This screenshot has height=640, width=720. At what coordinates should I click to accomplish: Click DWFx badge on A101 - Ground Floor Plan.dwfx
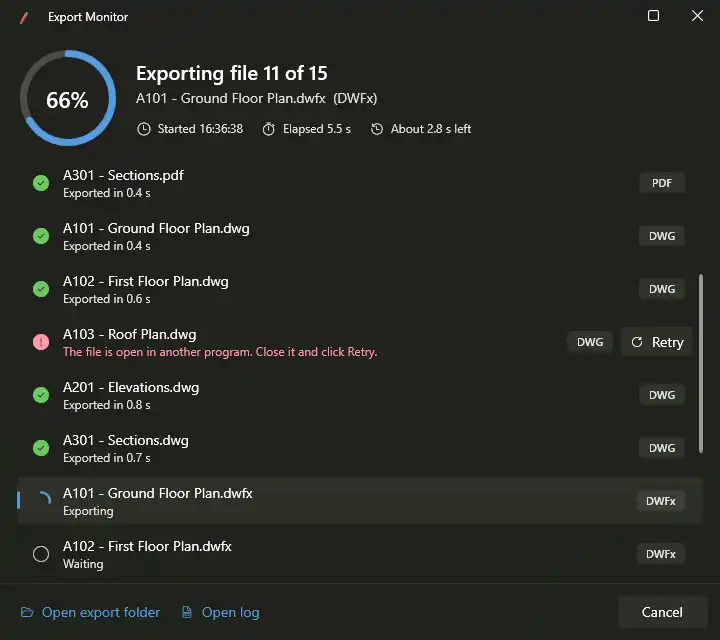tap(661, 501)
